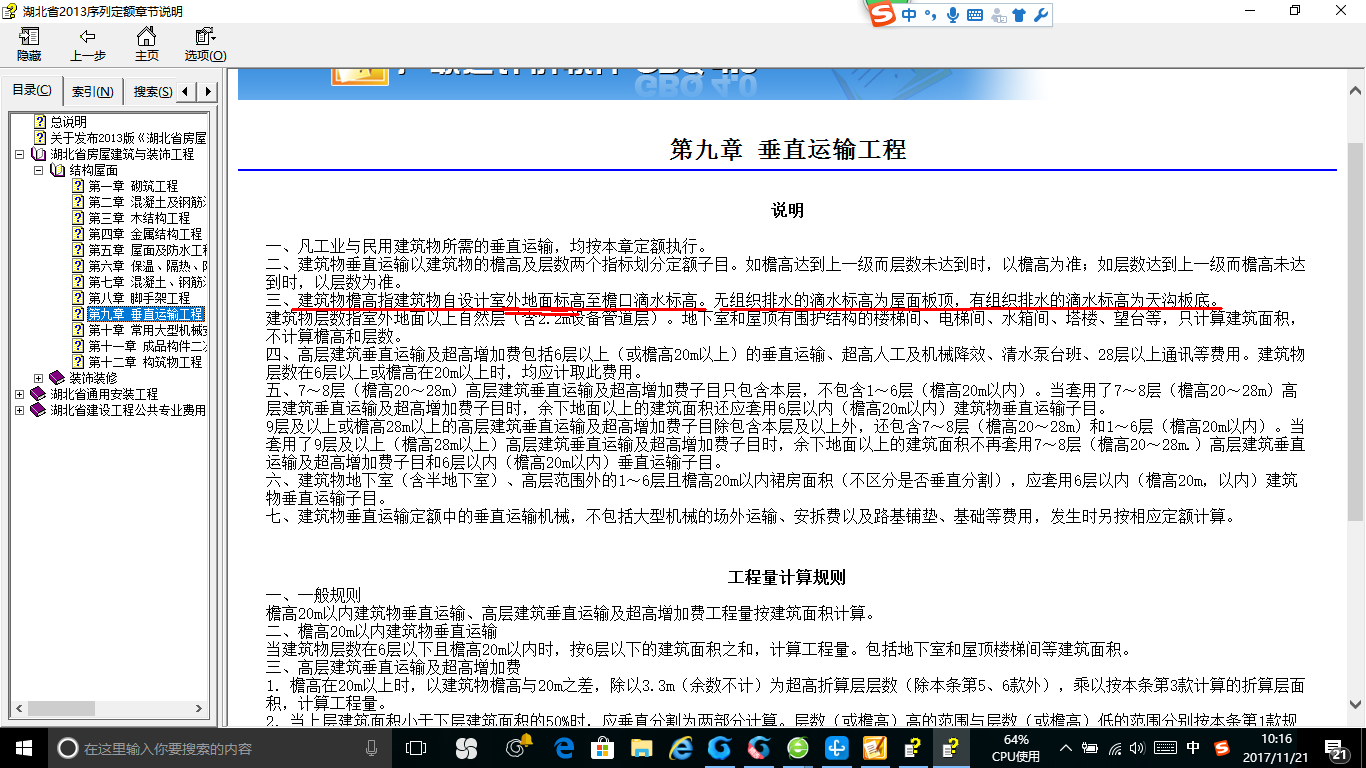This screenshot has height=768, width=1366.
Task: Open the Microsoft Store taskbar icon
Action: pyautogui.click(x=603, y=748)
